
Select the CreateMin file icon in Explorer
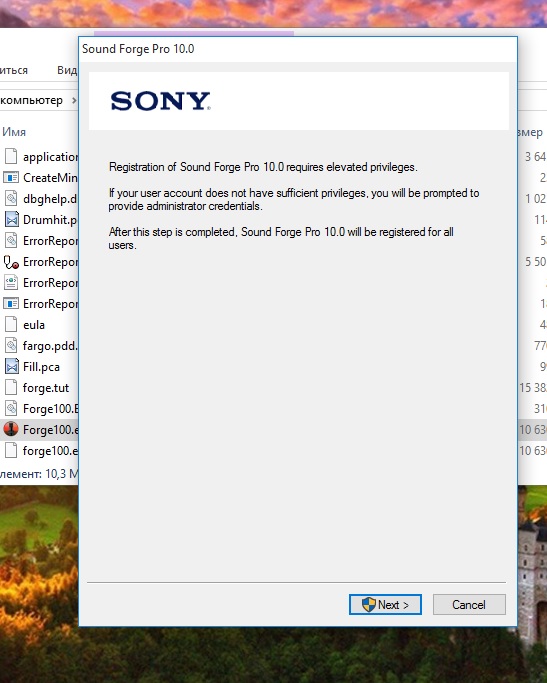coord(11,177)
